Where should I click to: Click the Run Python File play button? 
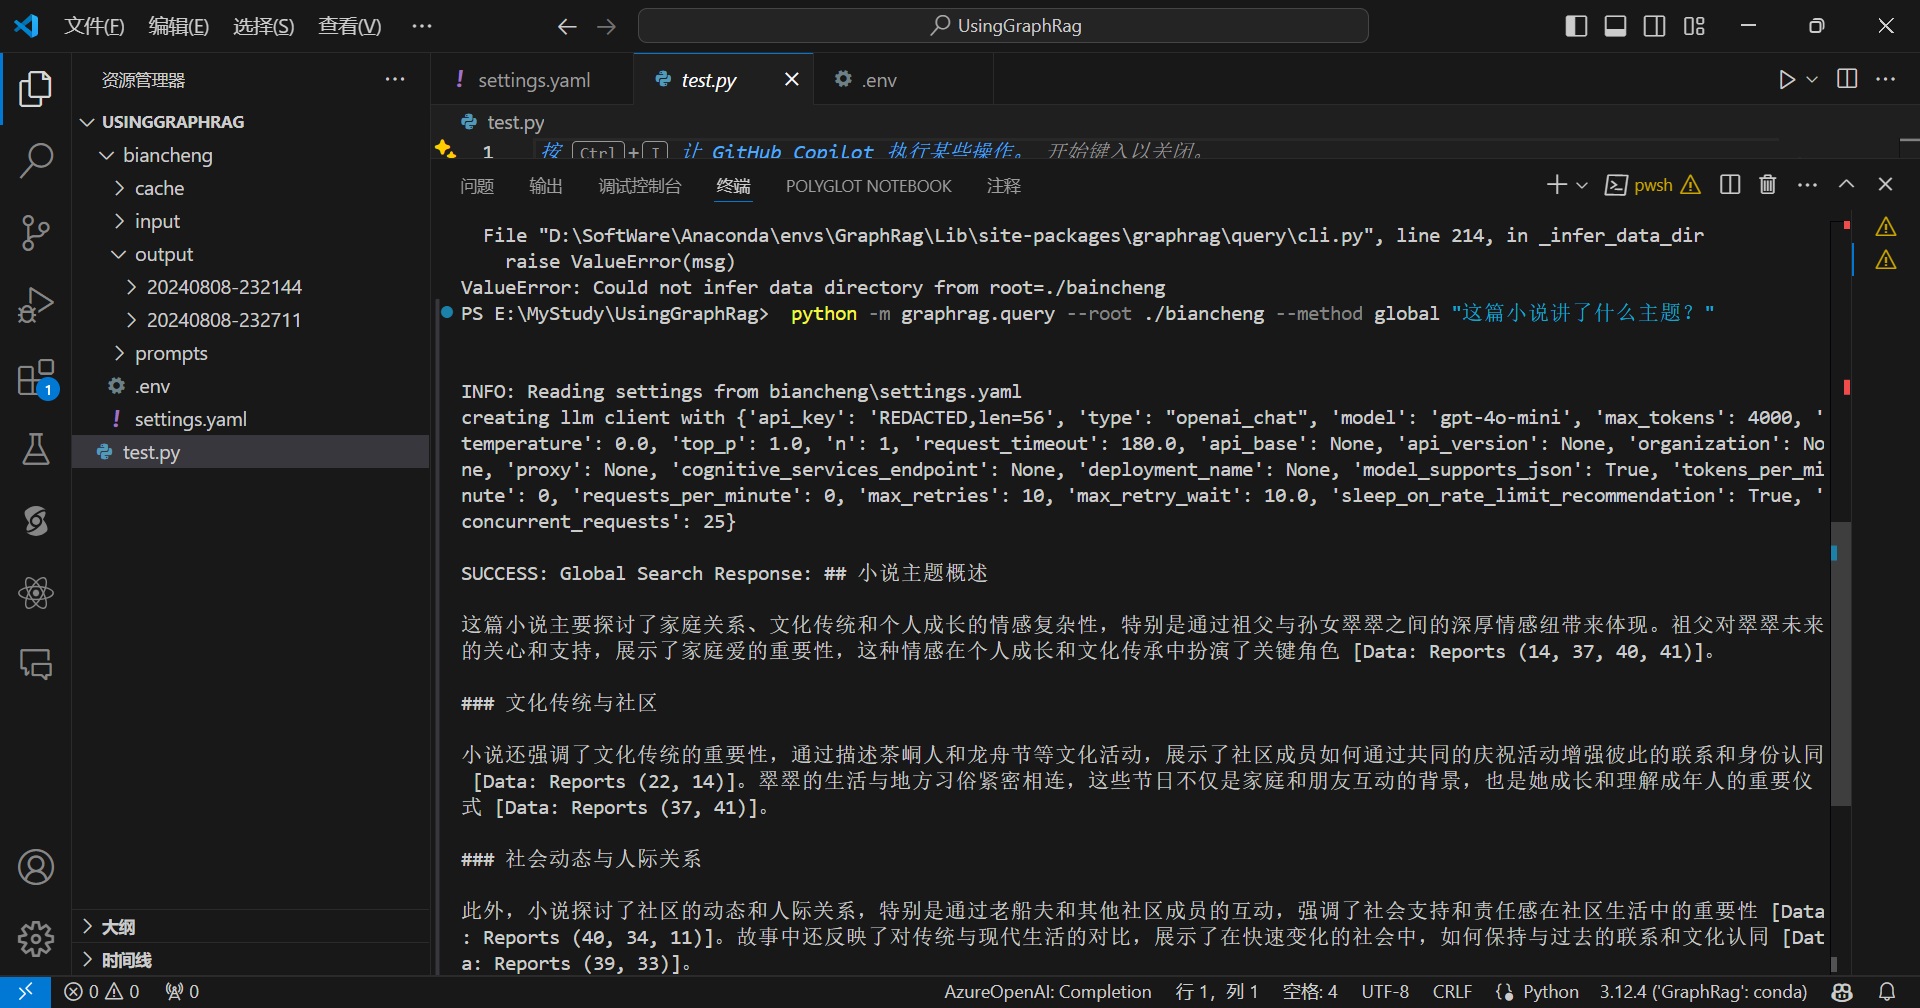point(1786,79)
